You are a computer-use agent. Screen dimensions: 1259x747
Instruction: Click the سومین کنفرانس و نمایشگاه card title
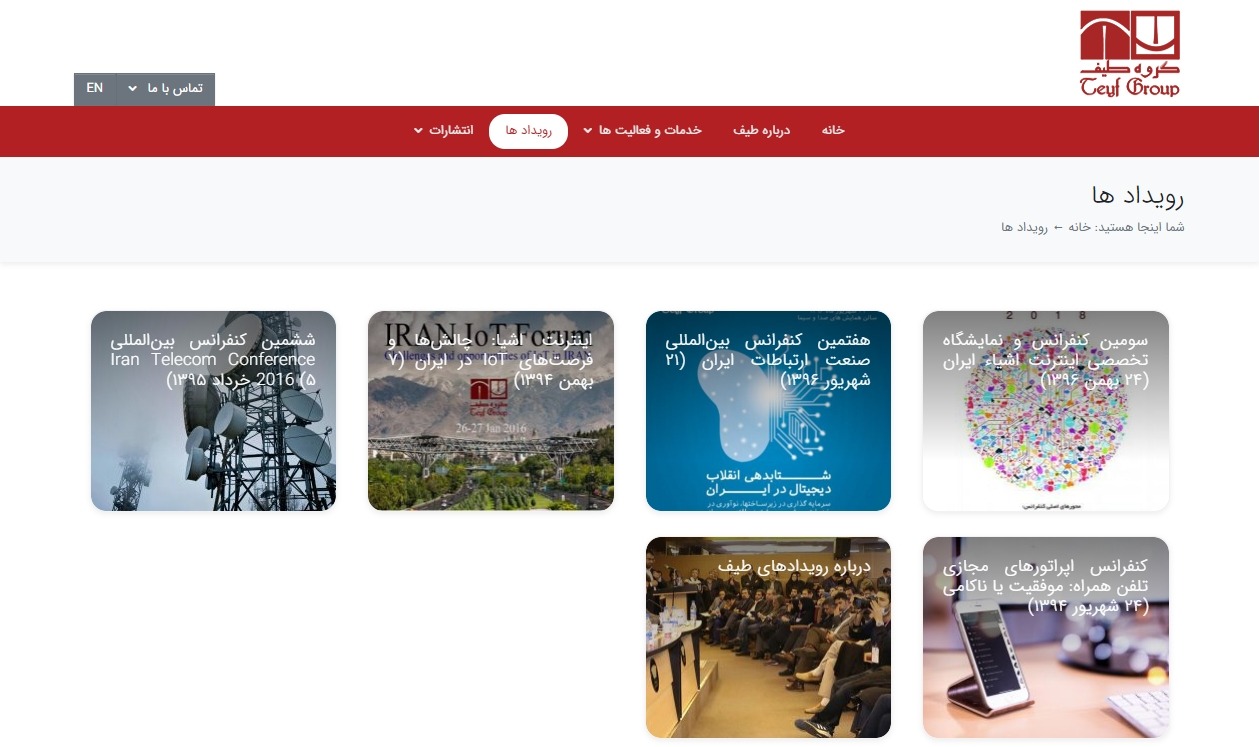(x=1045, y=360)
